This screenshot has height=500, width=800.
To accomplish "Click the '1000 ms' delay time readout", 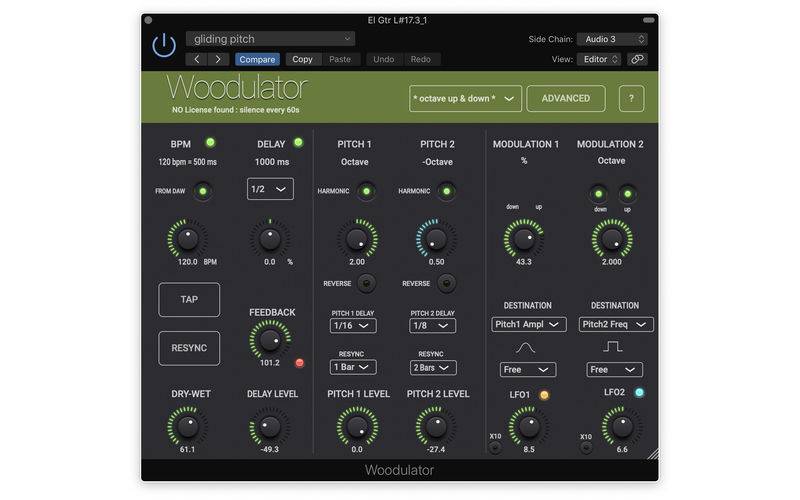I will [272, 162].
